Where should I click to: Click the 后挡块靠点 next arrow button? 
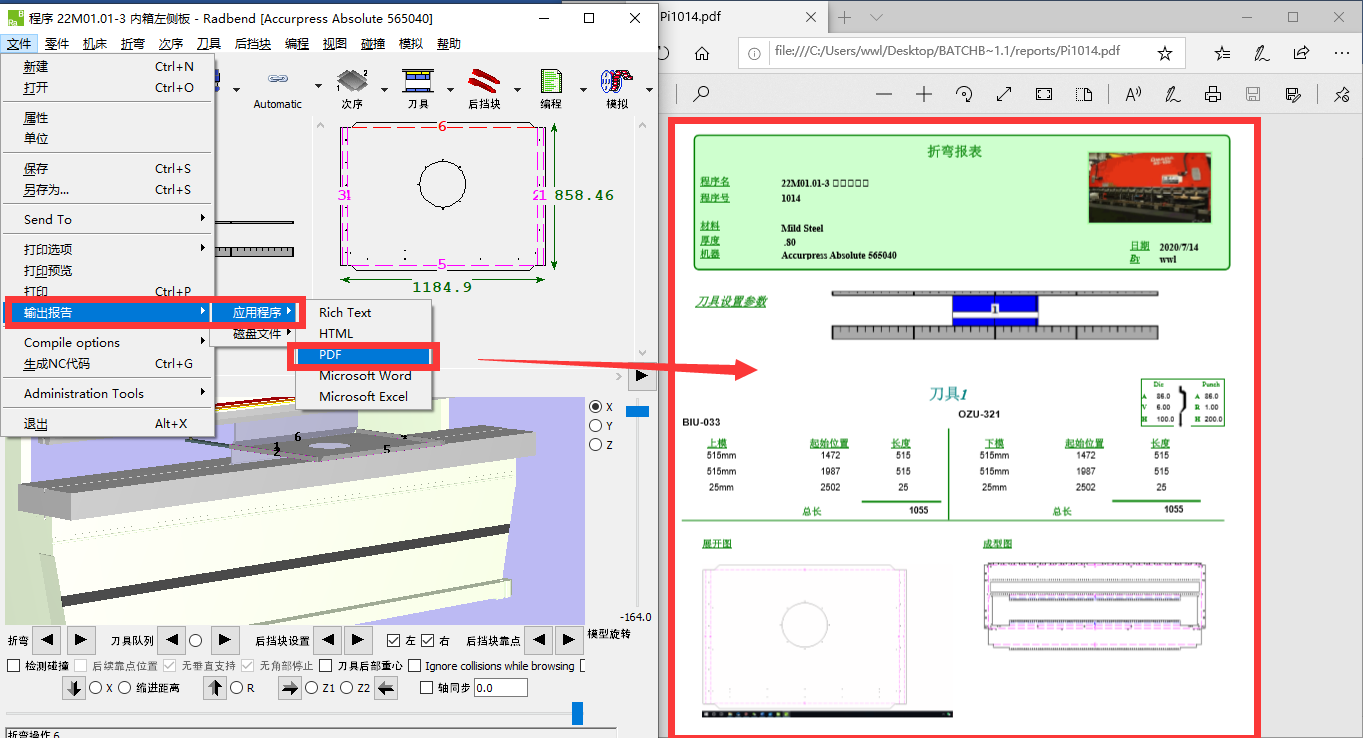click(x=569, y=640)
